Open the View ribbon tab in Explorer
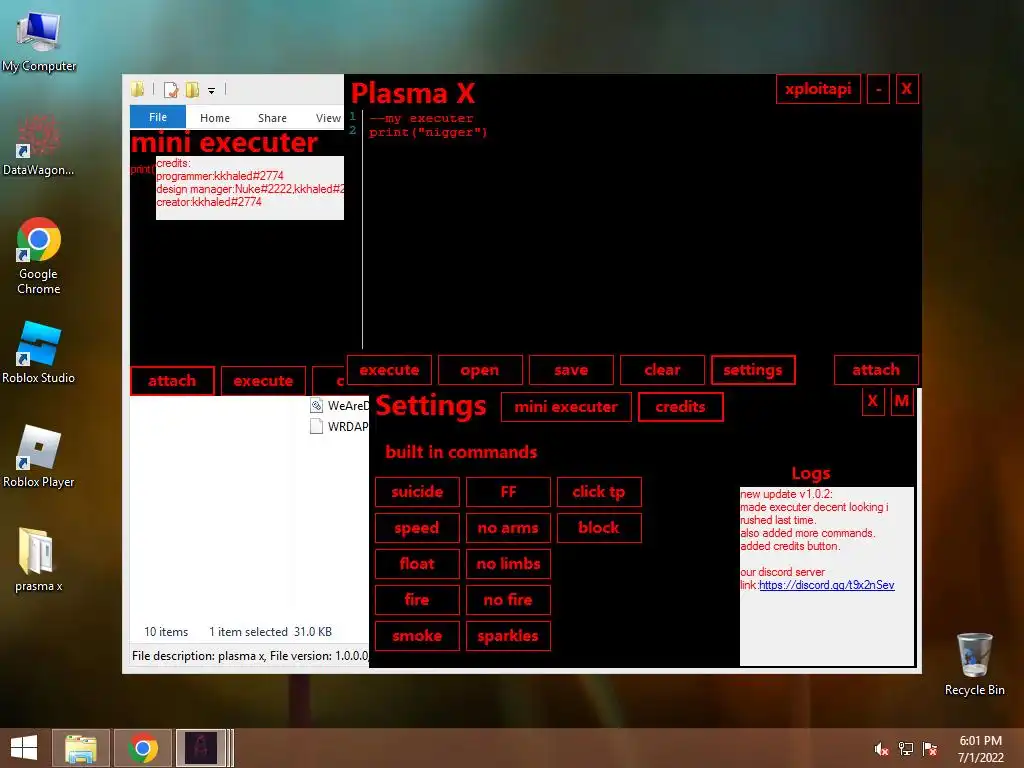The width and height of the screenshot is (1024, 768). (328, 118)
